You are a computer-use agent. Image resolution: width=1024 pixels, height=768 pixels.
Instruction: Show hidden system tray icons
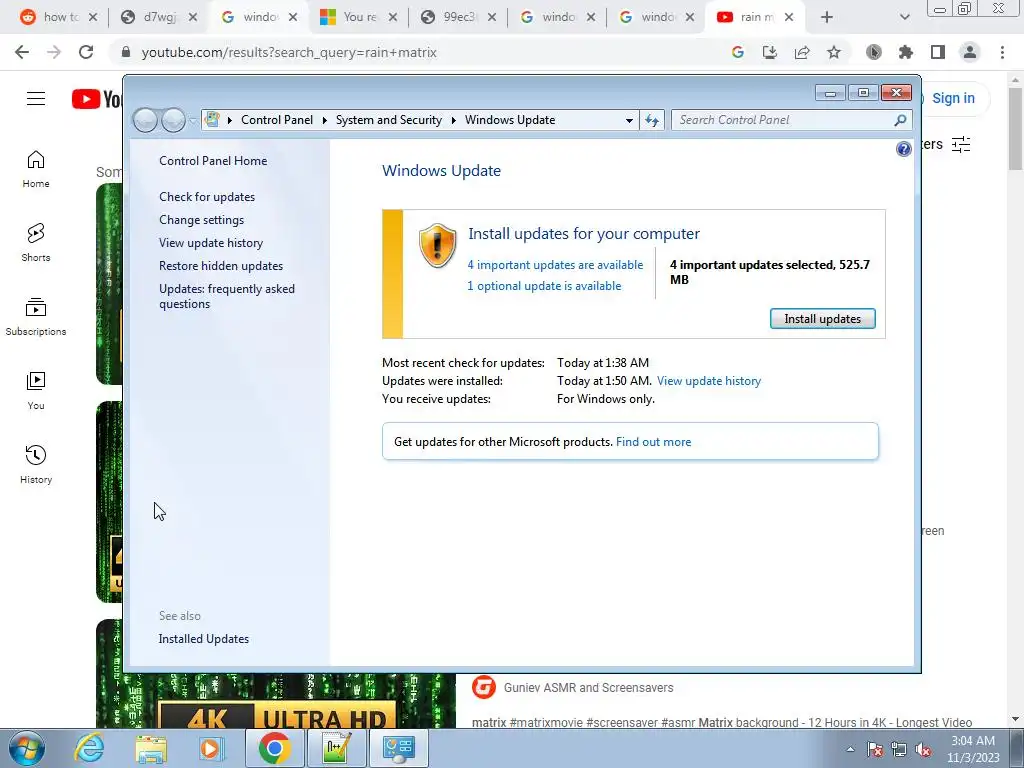click(x=850, y=750)
